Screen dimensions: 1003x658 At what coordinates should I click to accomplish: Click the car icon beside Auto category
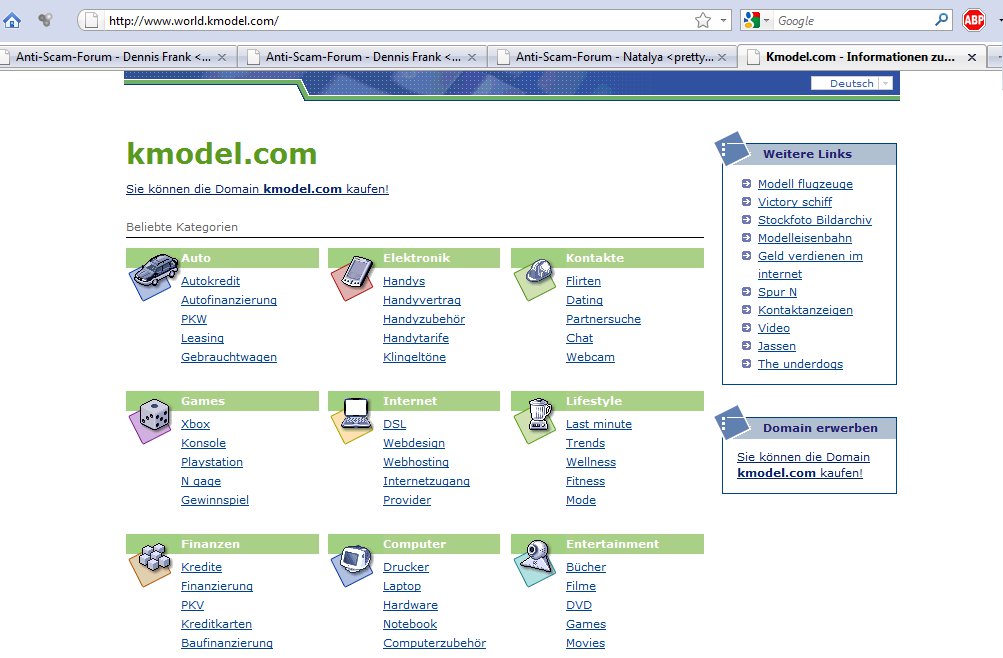[x=154, y=276]
